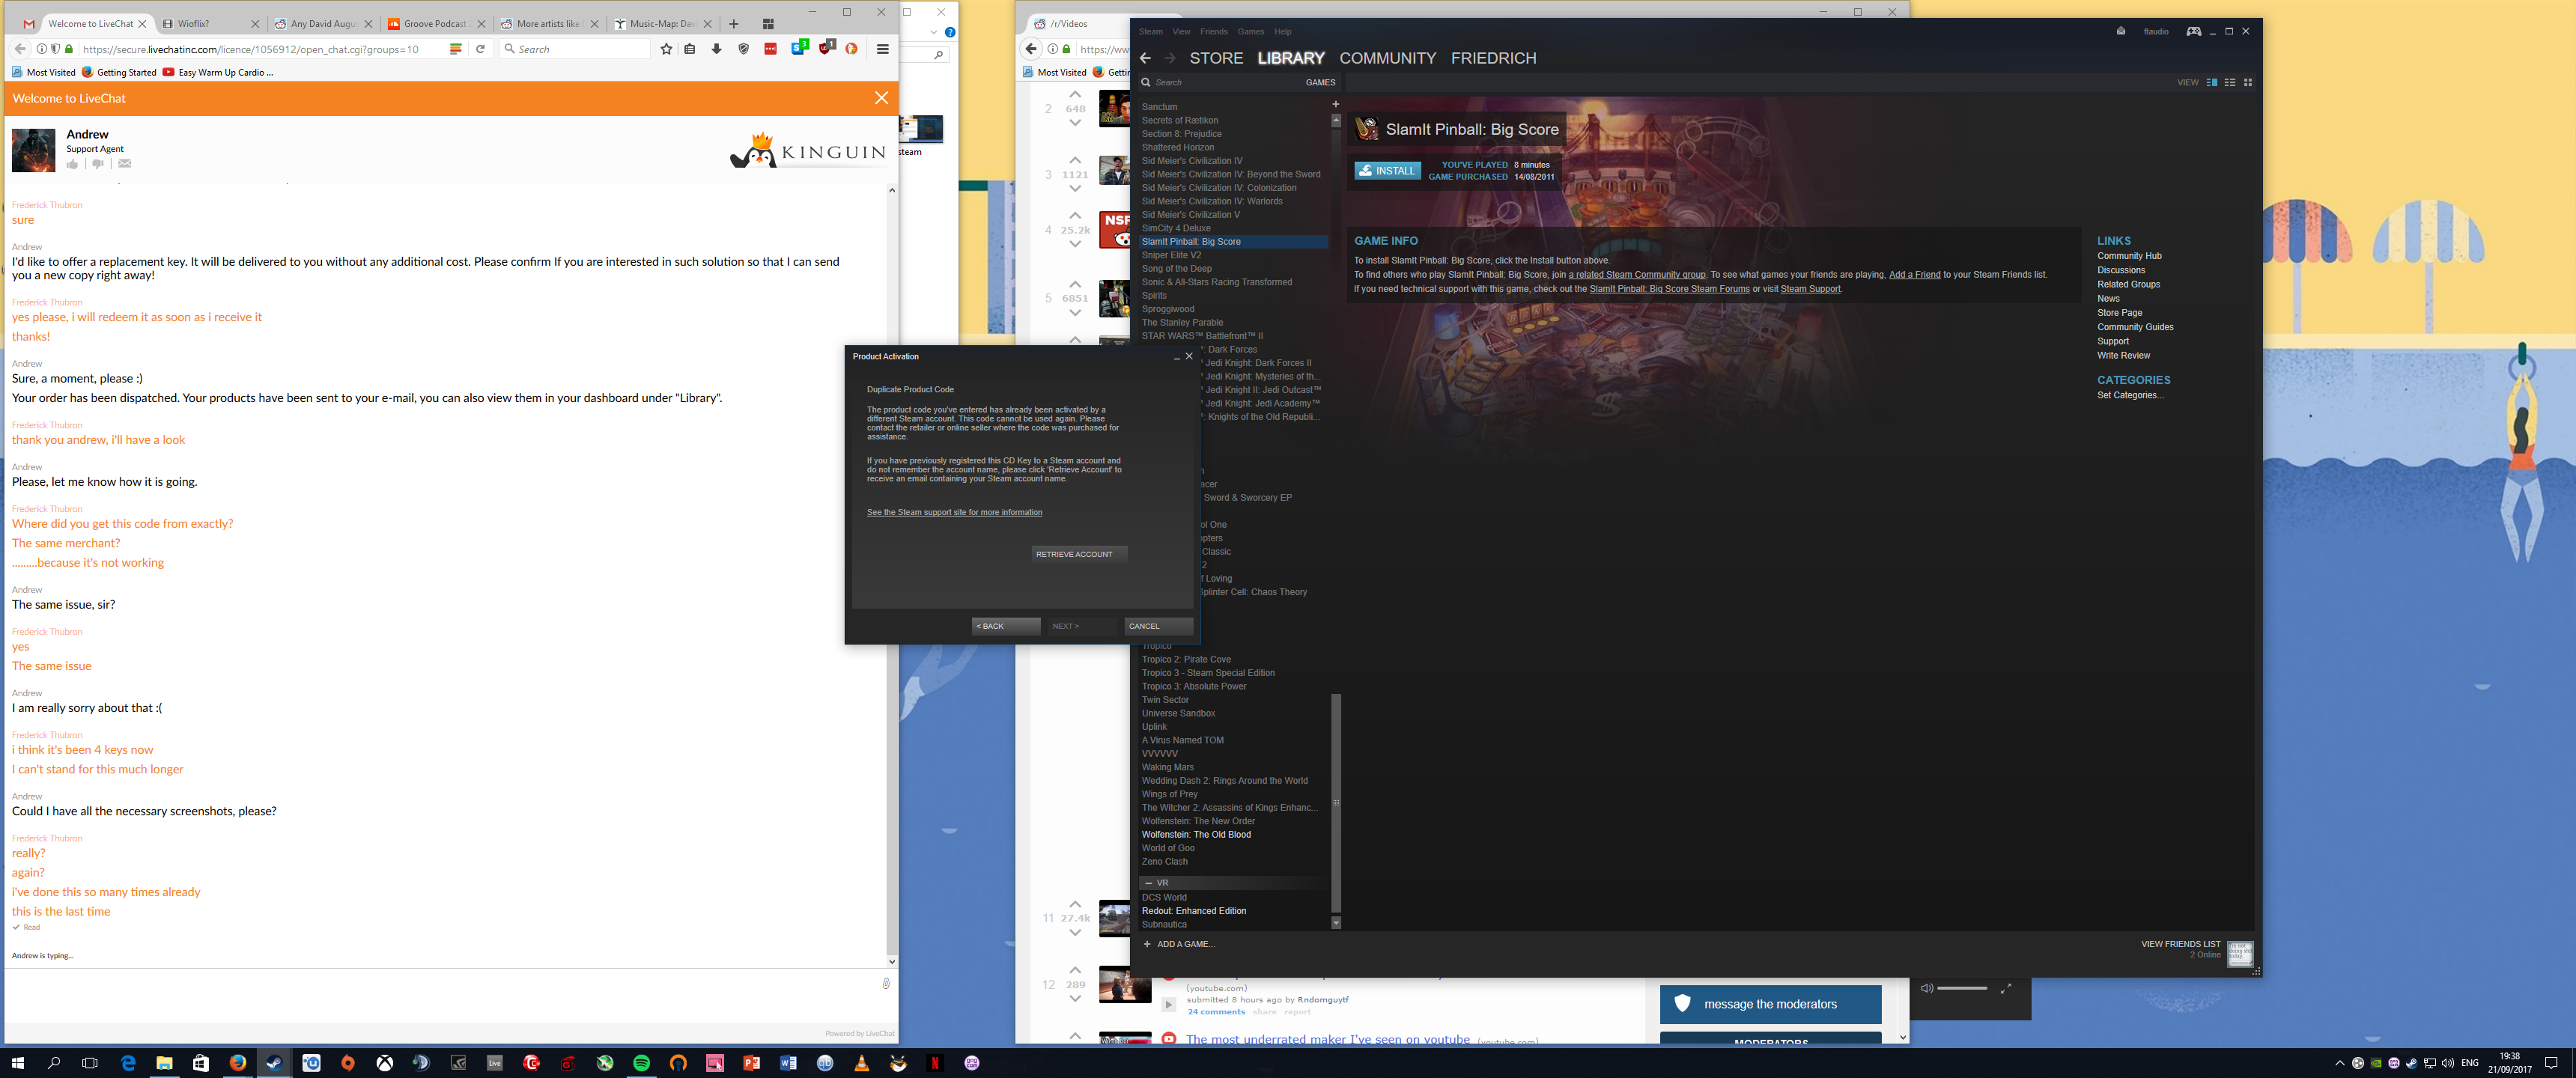Open VIEW FRIENDS LIST in Steam
This screenshot has height=1078, width=2576.
coord(2180,944)
